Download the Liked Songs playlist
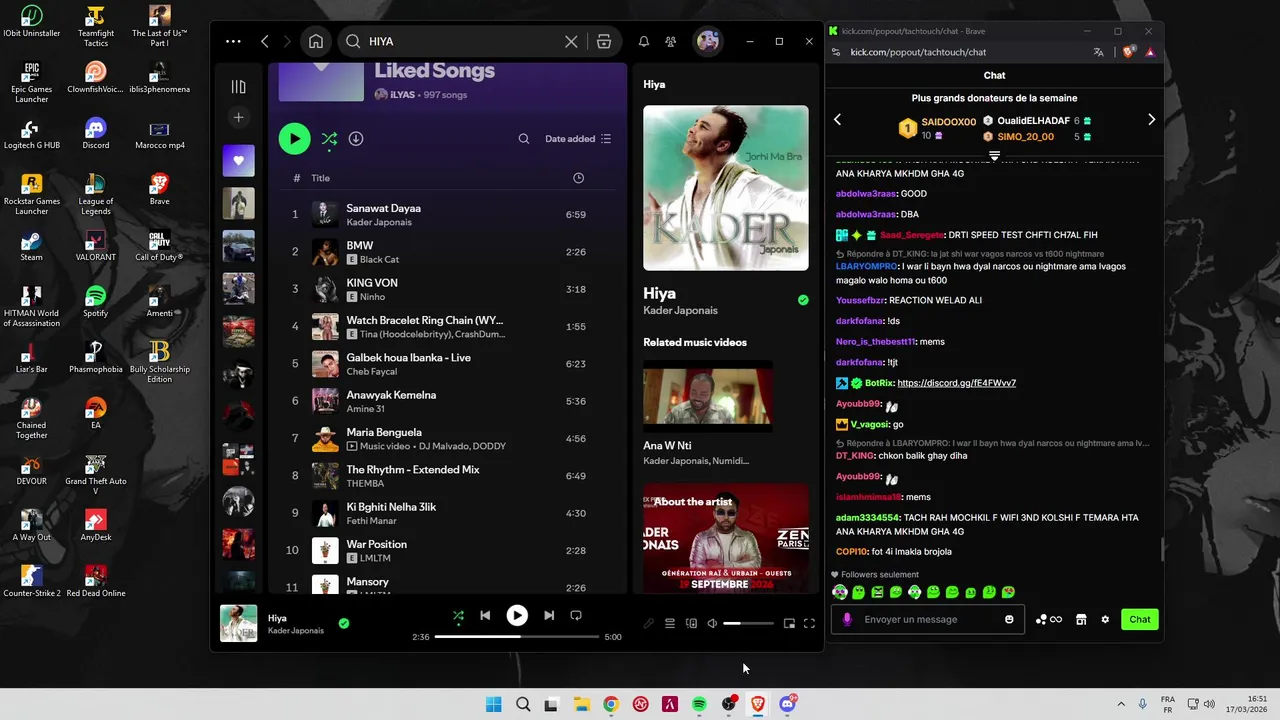Image resolution: width=1280 pixels, height=720 pixels. (356, 139)
